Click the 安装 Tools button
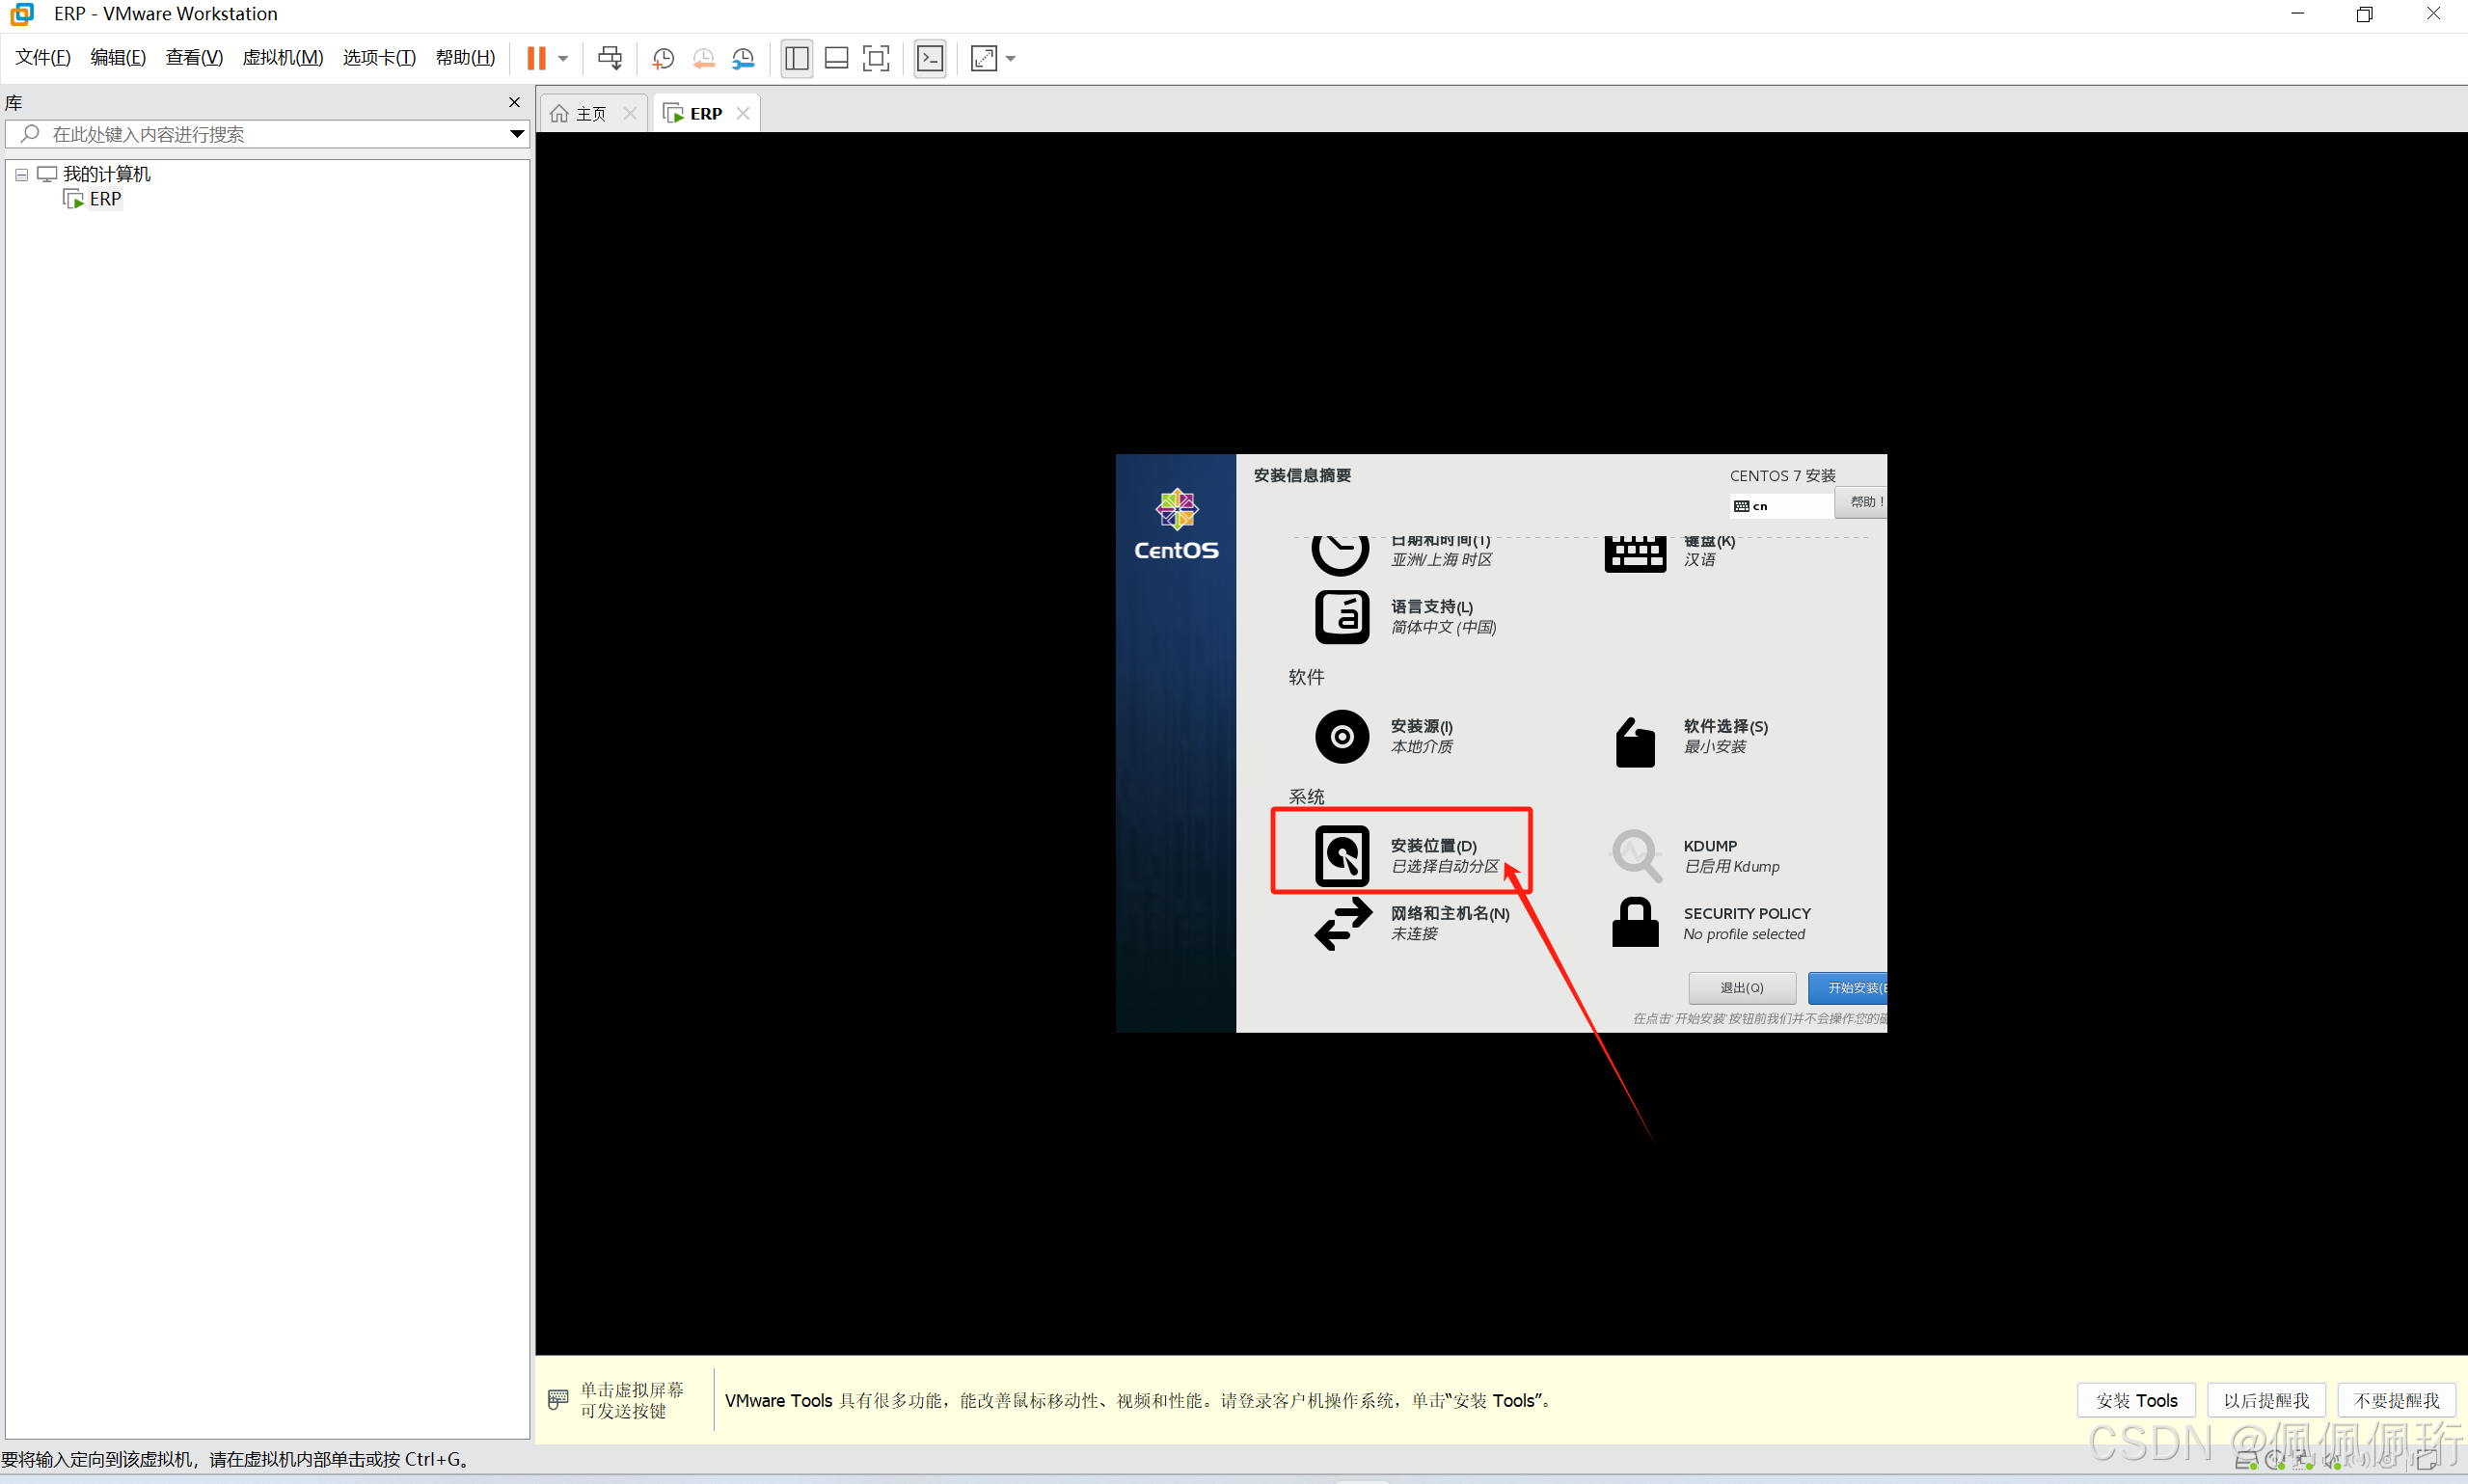 [2136, 1400]
